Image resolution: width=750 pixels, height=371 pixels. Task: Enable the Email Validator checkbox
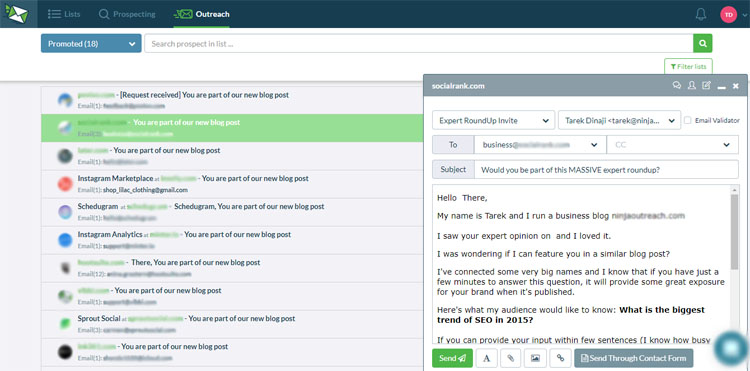687,120
